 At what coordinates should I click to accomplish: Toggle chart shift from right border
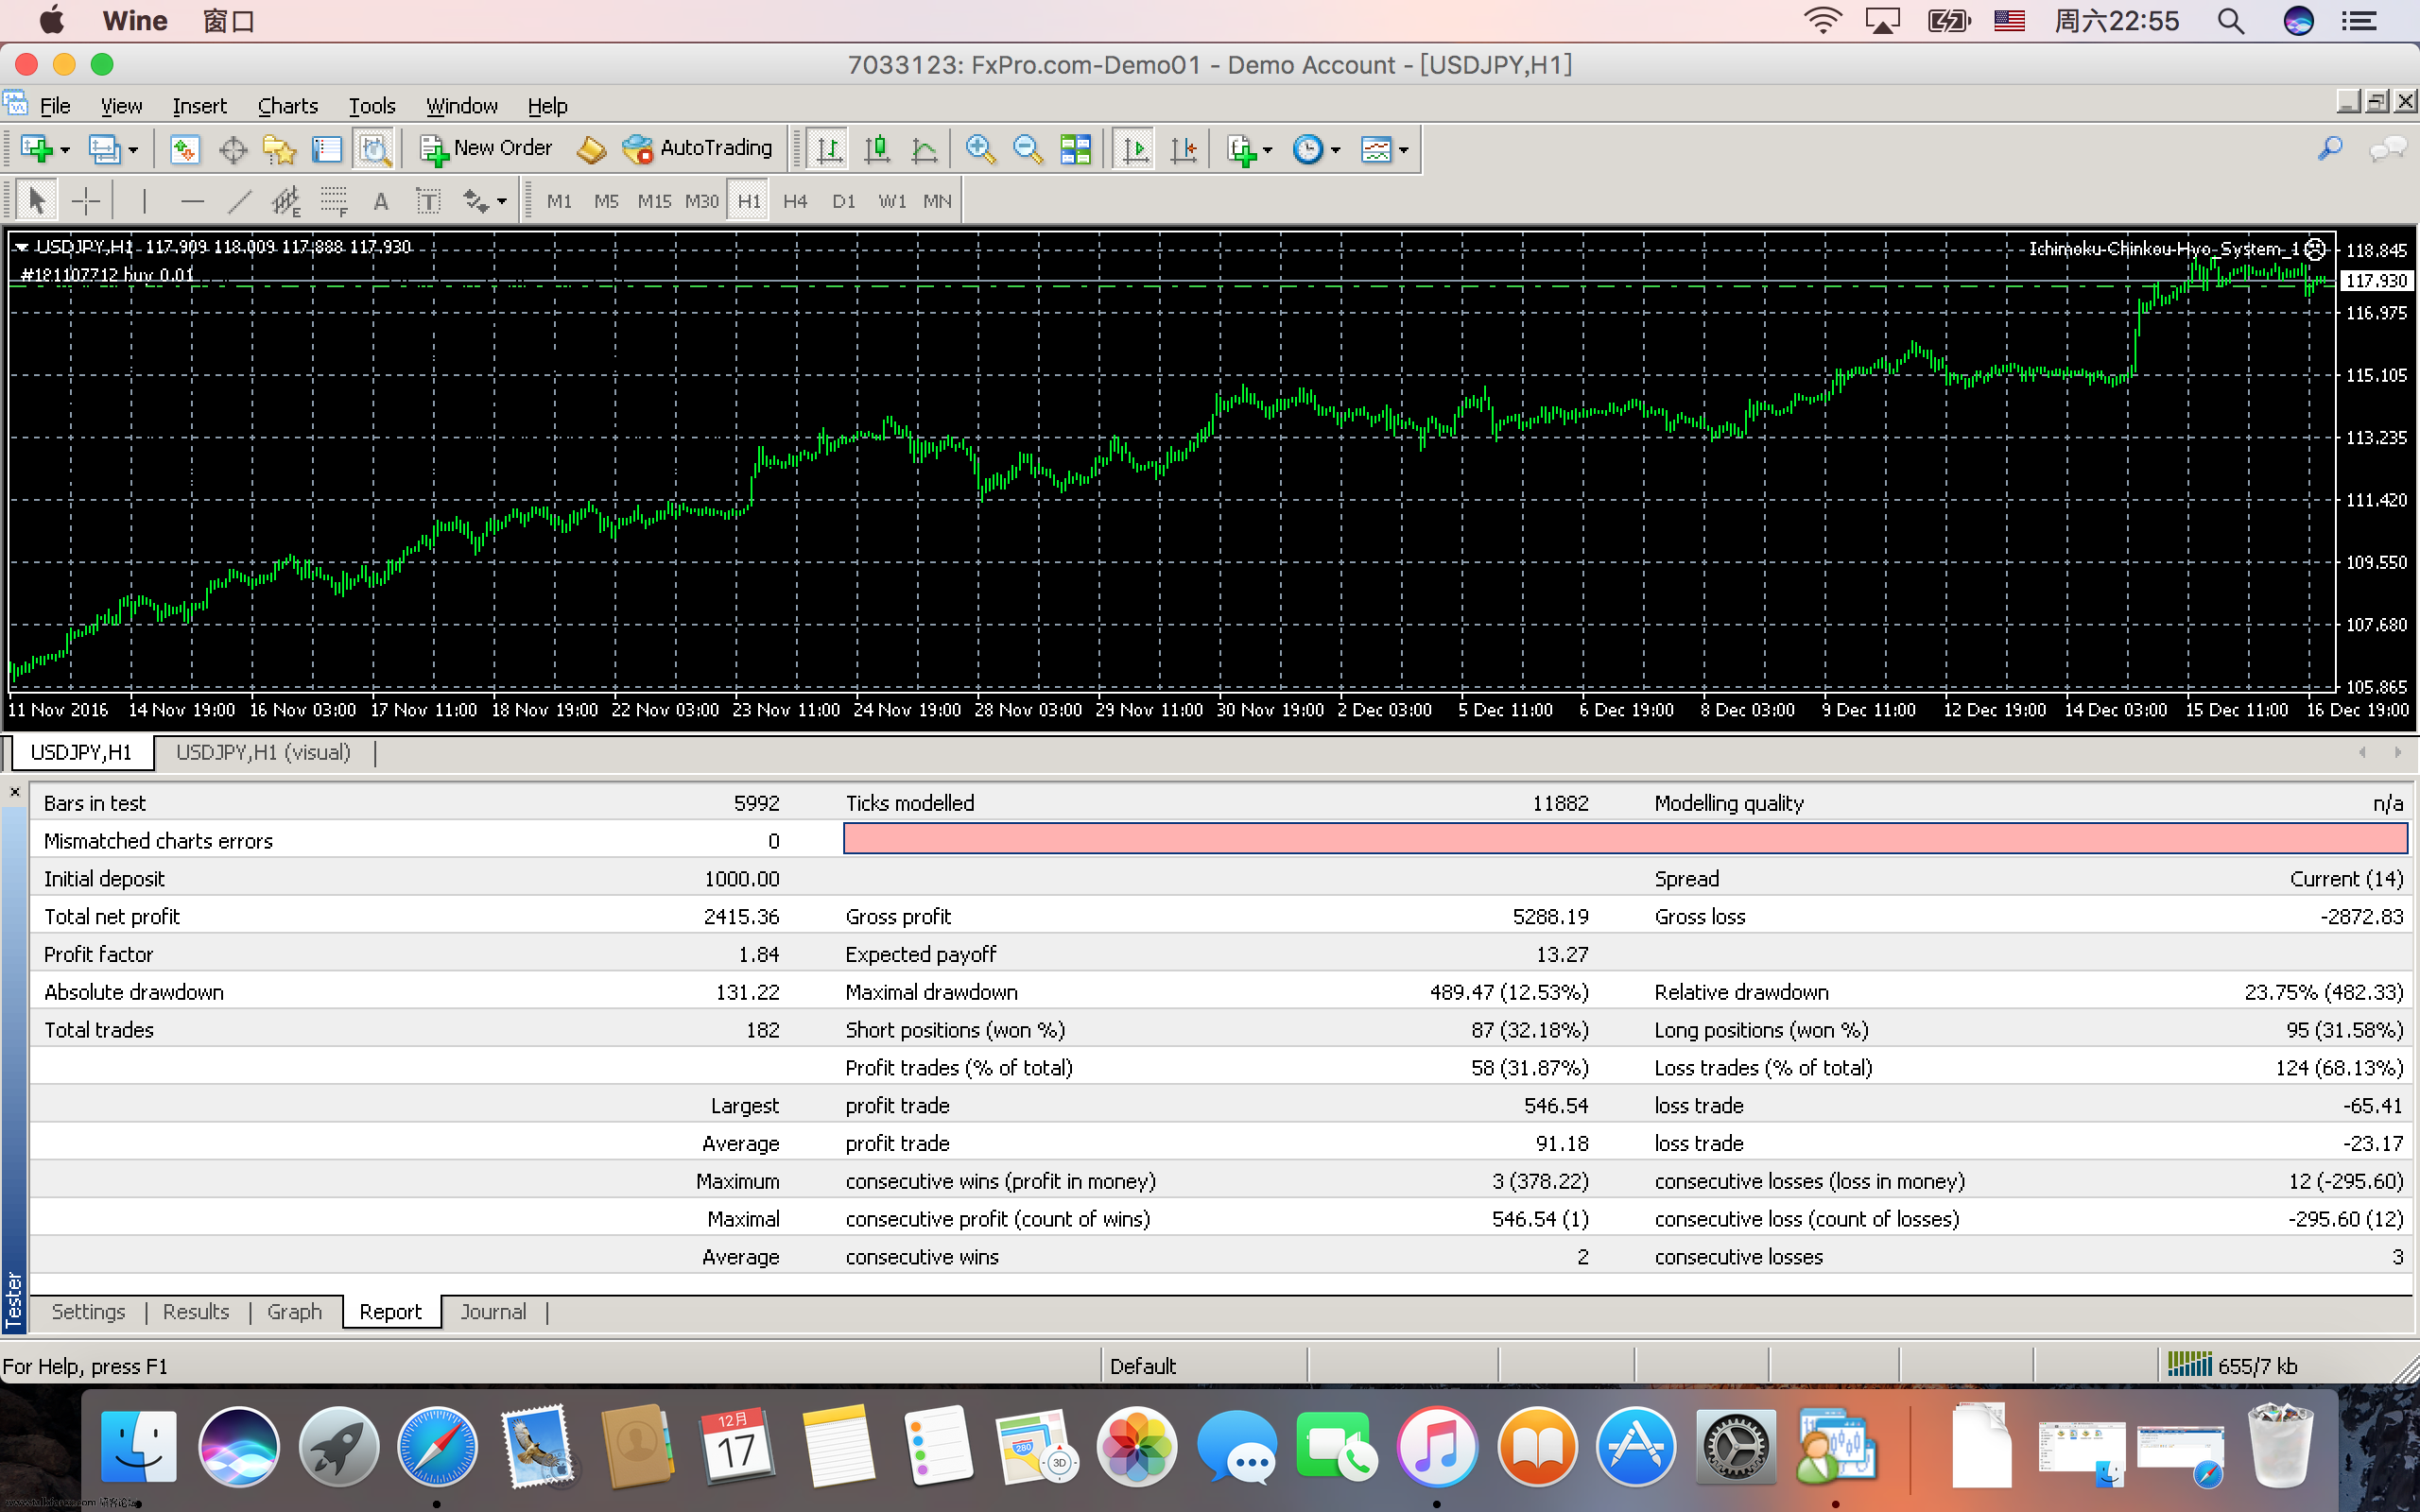click(x=1183, y=149)
